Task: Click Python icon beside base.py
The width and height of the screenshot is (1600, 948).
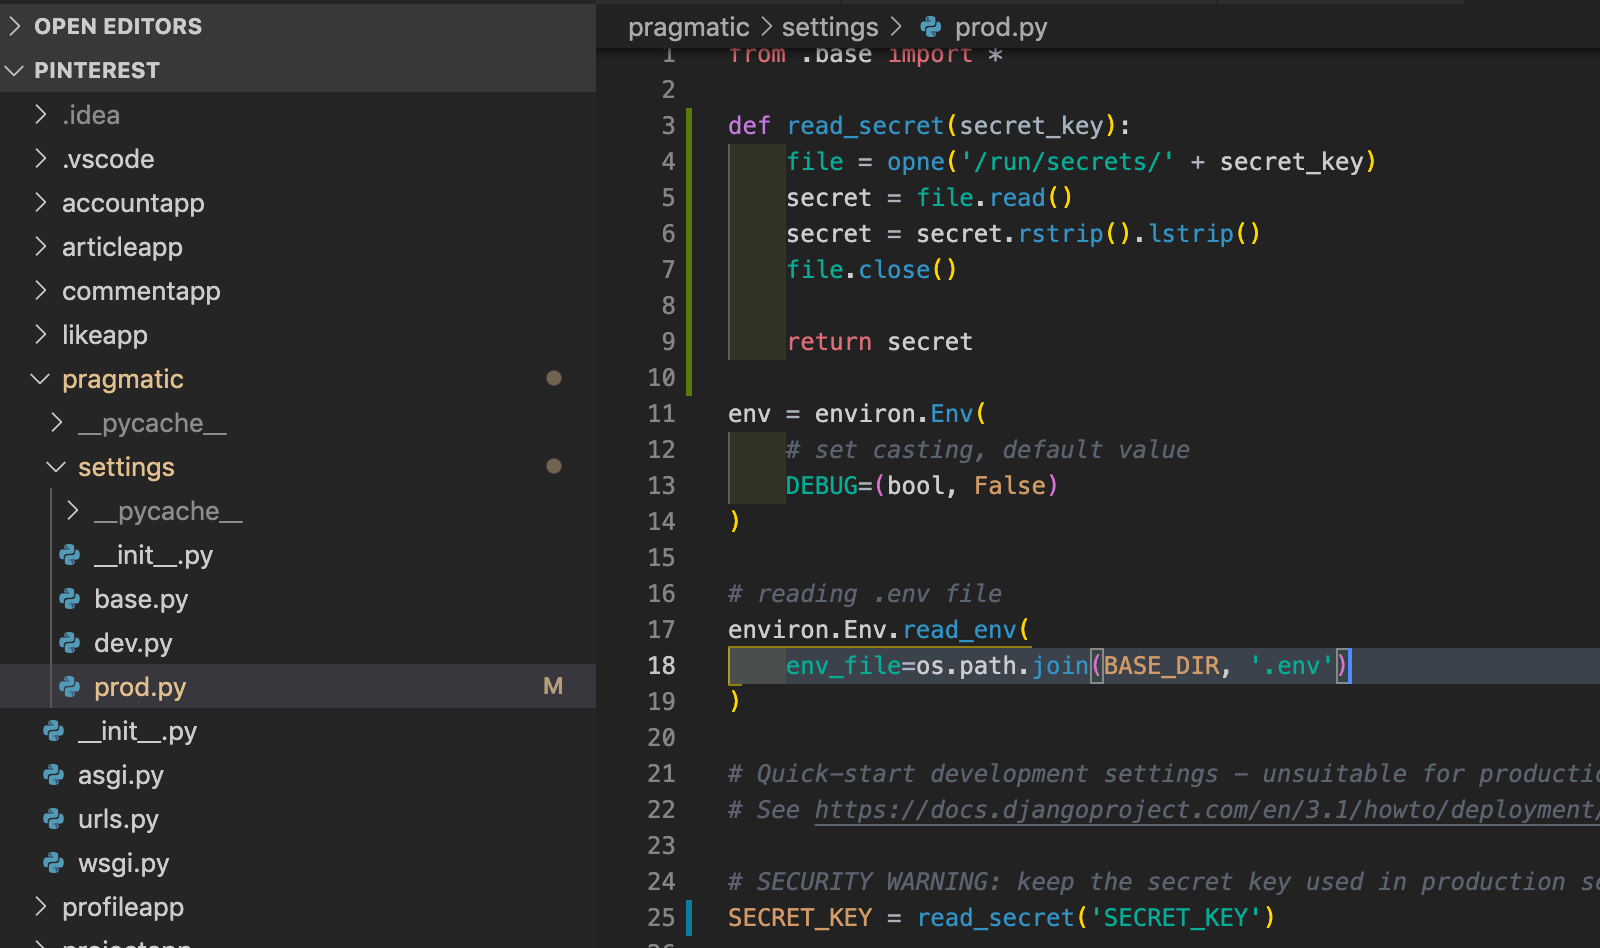Action: click(69, 599)
